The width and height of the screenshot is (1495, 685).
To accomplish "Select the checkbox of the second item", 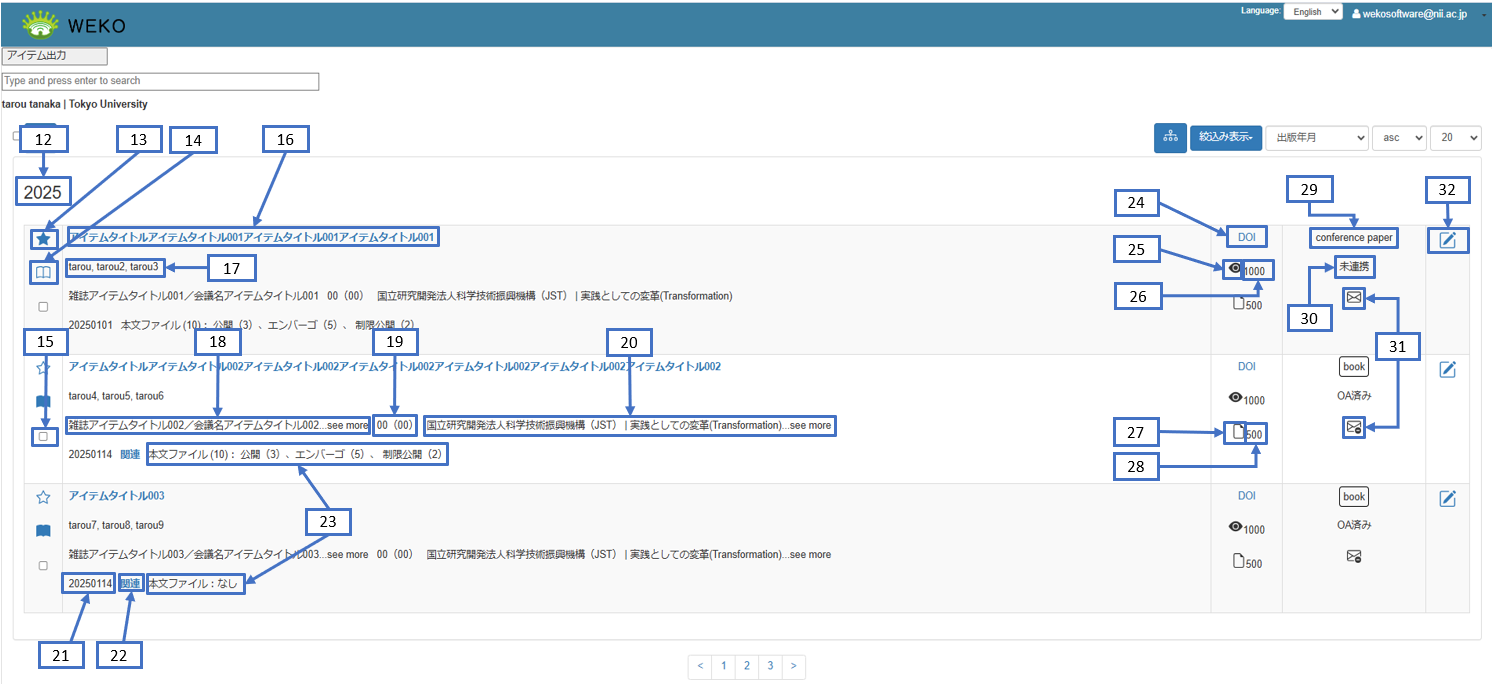I will (x=43, y=436).
